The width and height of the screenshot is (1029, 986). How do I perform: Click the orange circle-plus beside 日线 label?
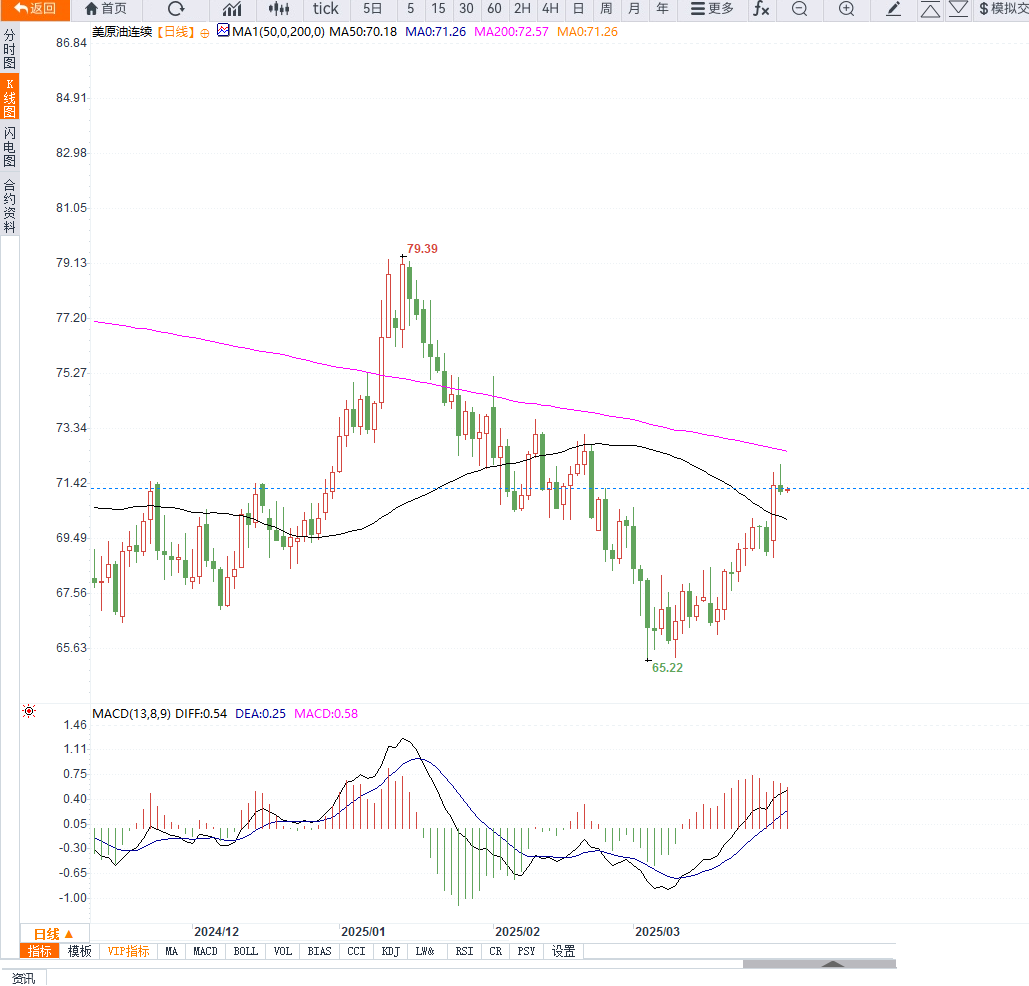205,33
